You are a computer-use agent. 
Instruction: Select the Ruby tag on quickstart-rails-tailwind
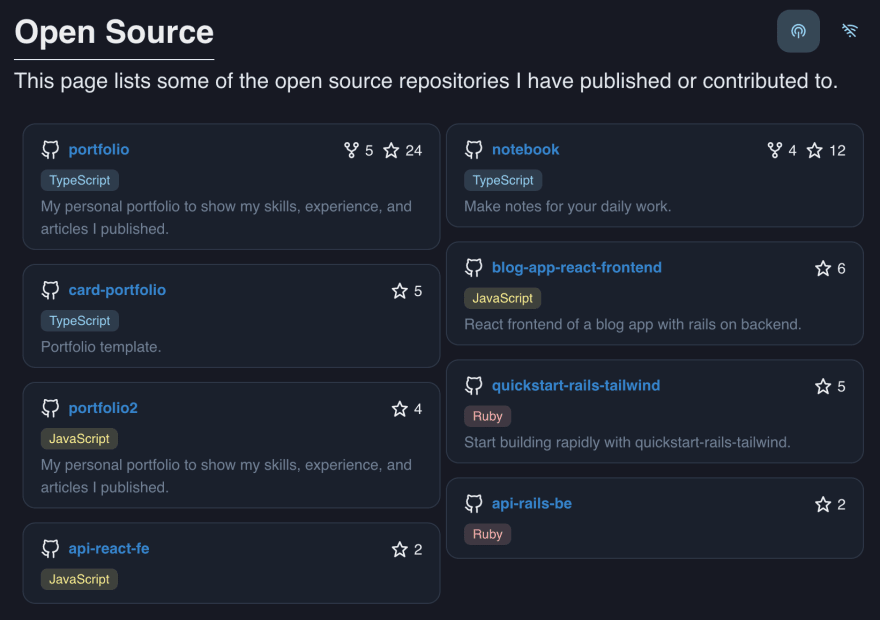tap(487, 416)
